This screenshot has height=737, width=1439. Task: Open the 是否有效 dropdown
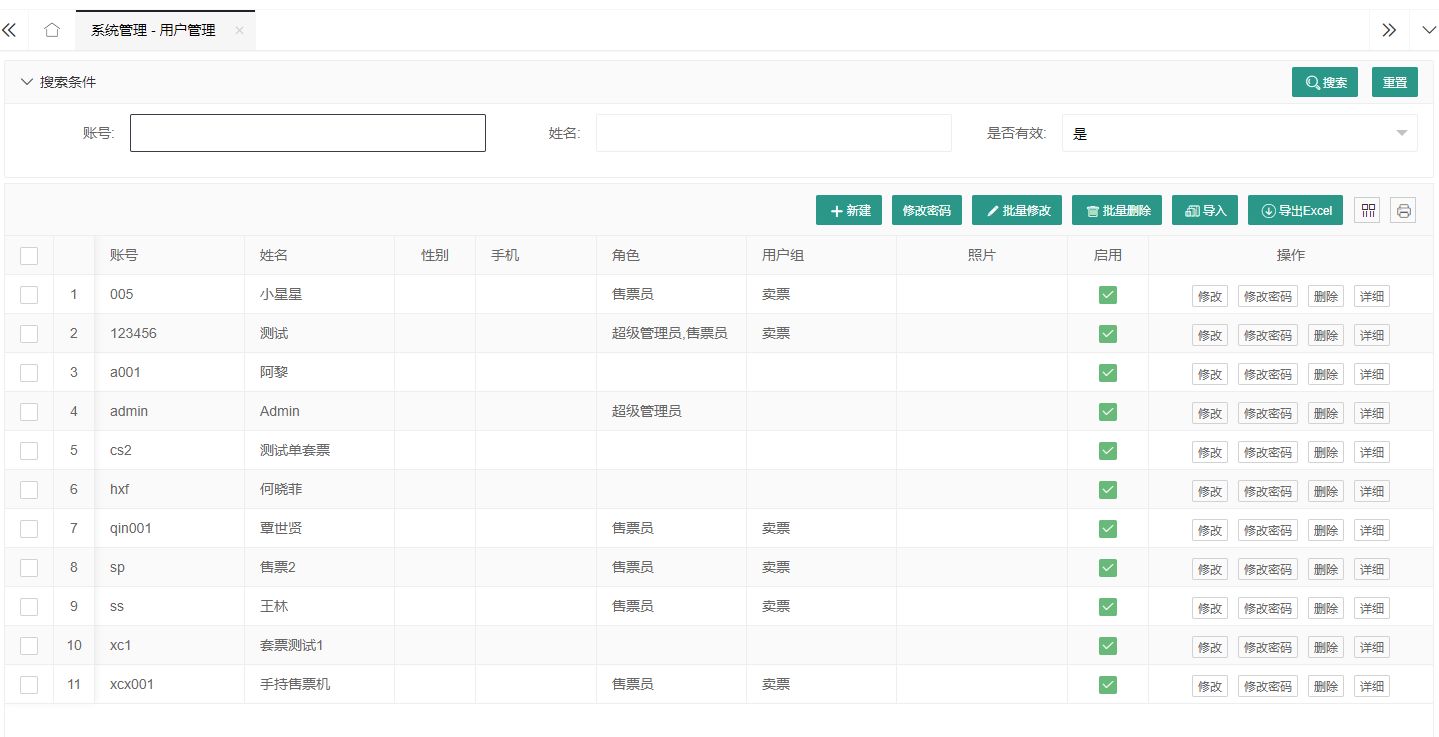click(x=1238, y=132)
